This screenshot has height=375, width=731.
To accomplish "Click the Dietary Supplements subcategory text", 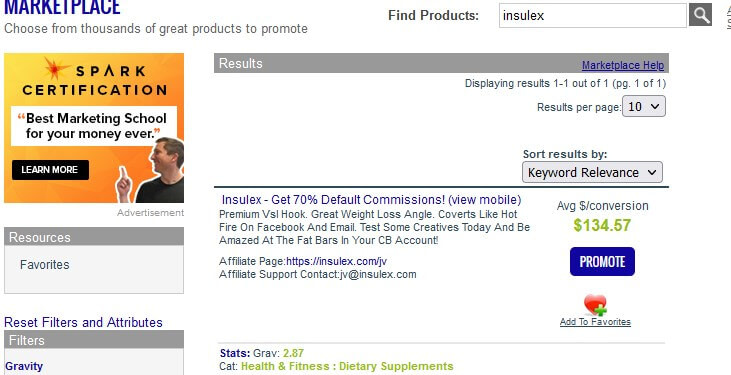I will tap(396, 366).
